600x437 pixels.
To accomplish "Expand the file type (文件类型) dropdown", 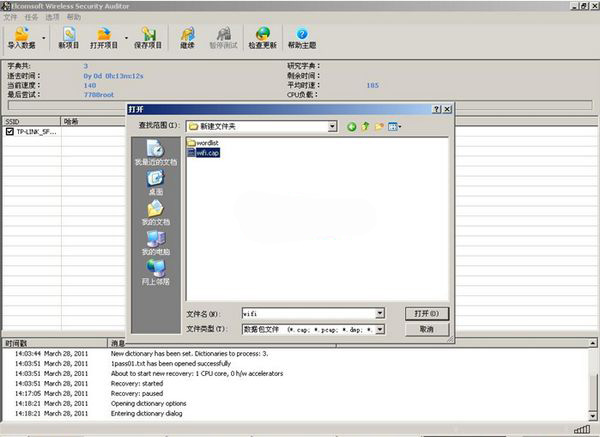I will pos(379,328).
